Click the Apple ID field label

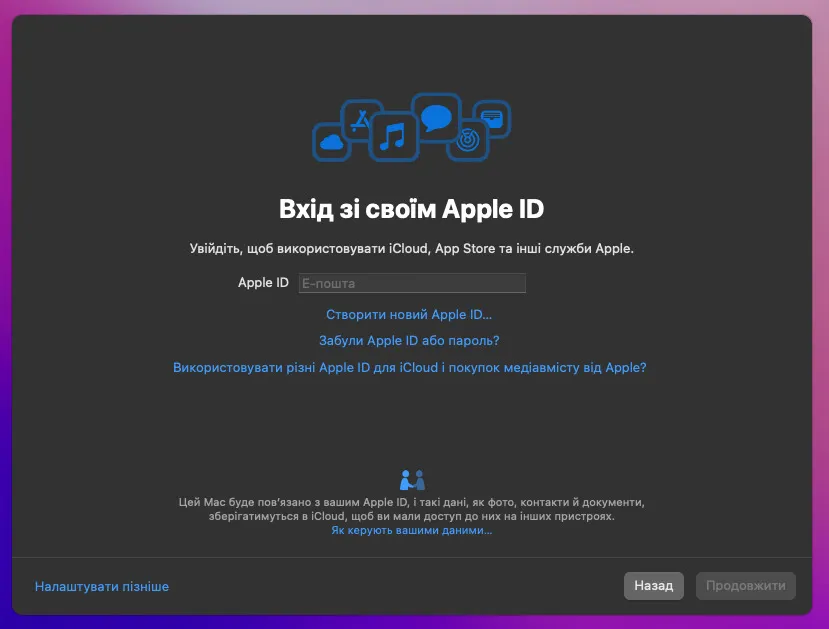point(263,283)
